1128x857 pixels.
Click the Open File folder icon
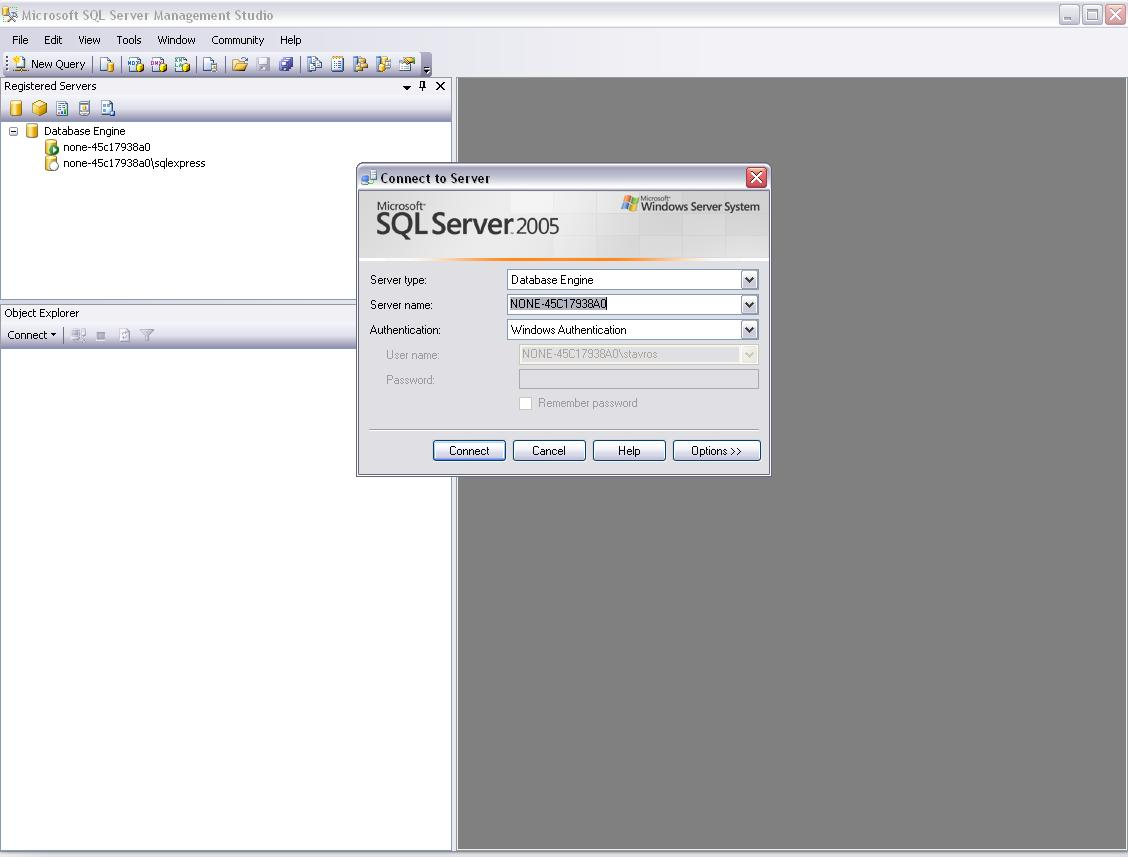pyautogui.click(x=240, y=65)
